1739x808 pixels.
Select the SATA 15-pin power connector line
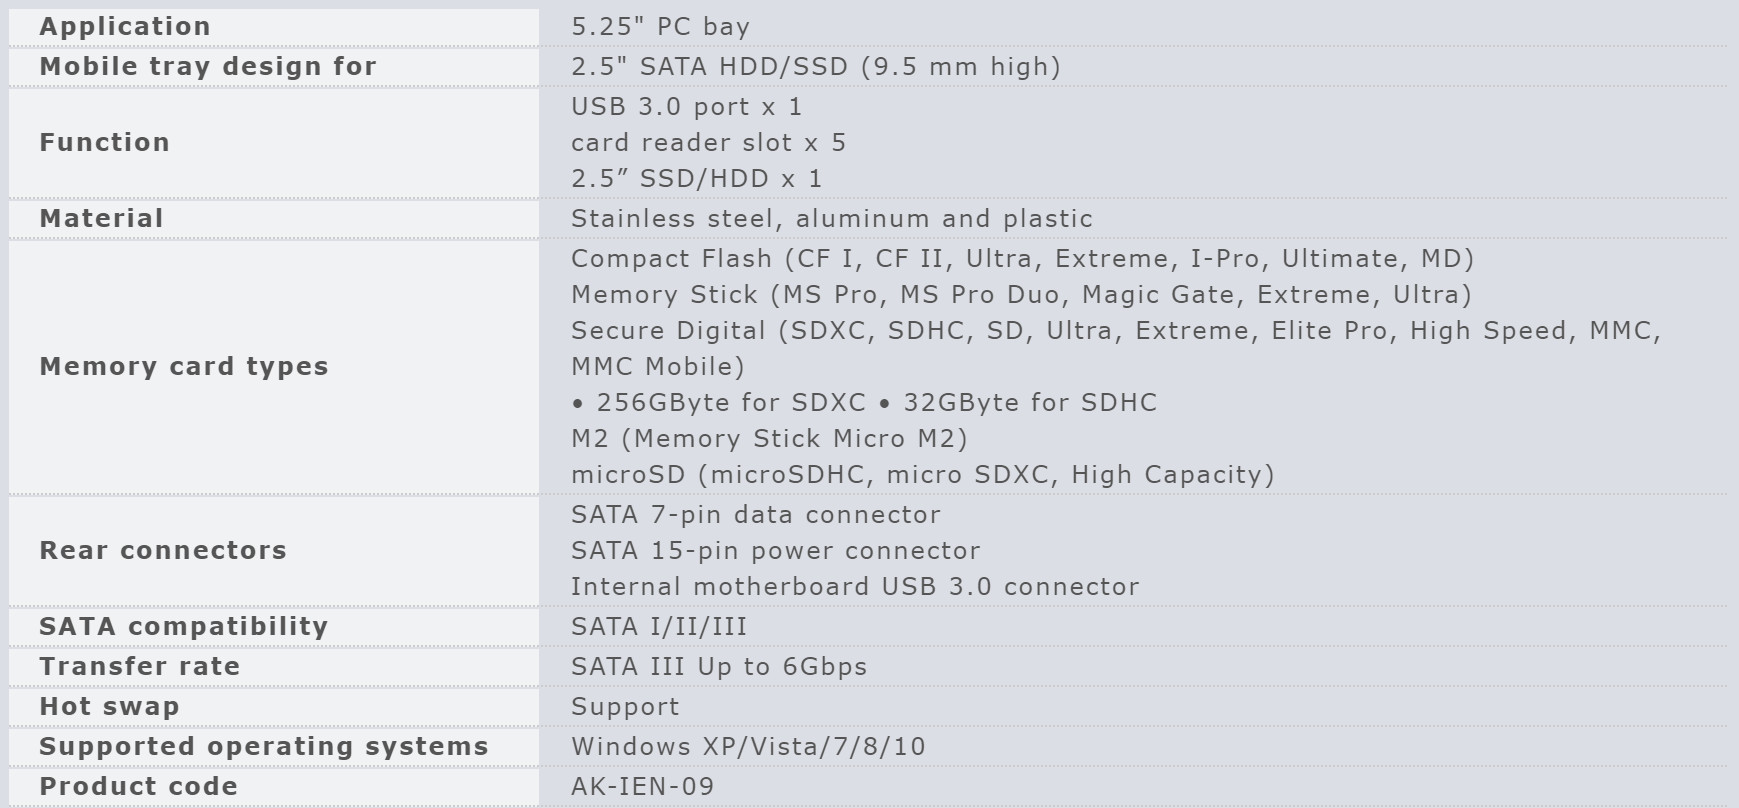(775, 551)
